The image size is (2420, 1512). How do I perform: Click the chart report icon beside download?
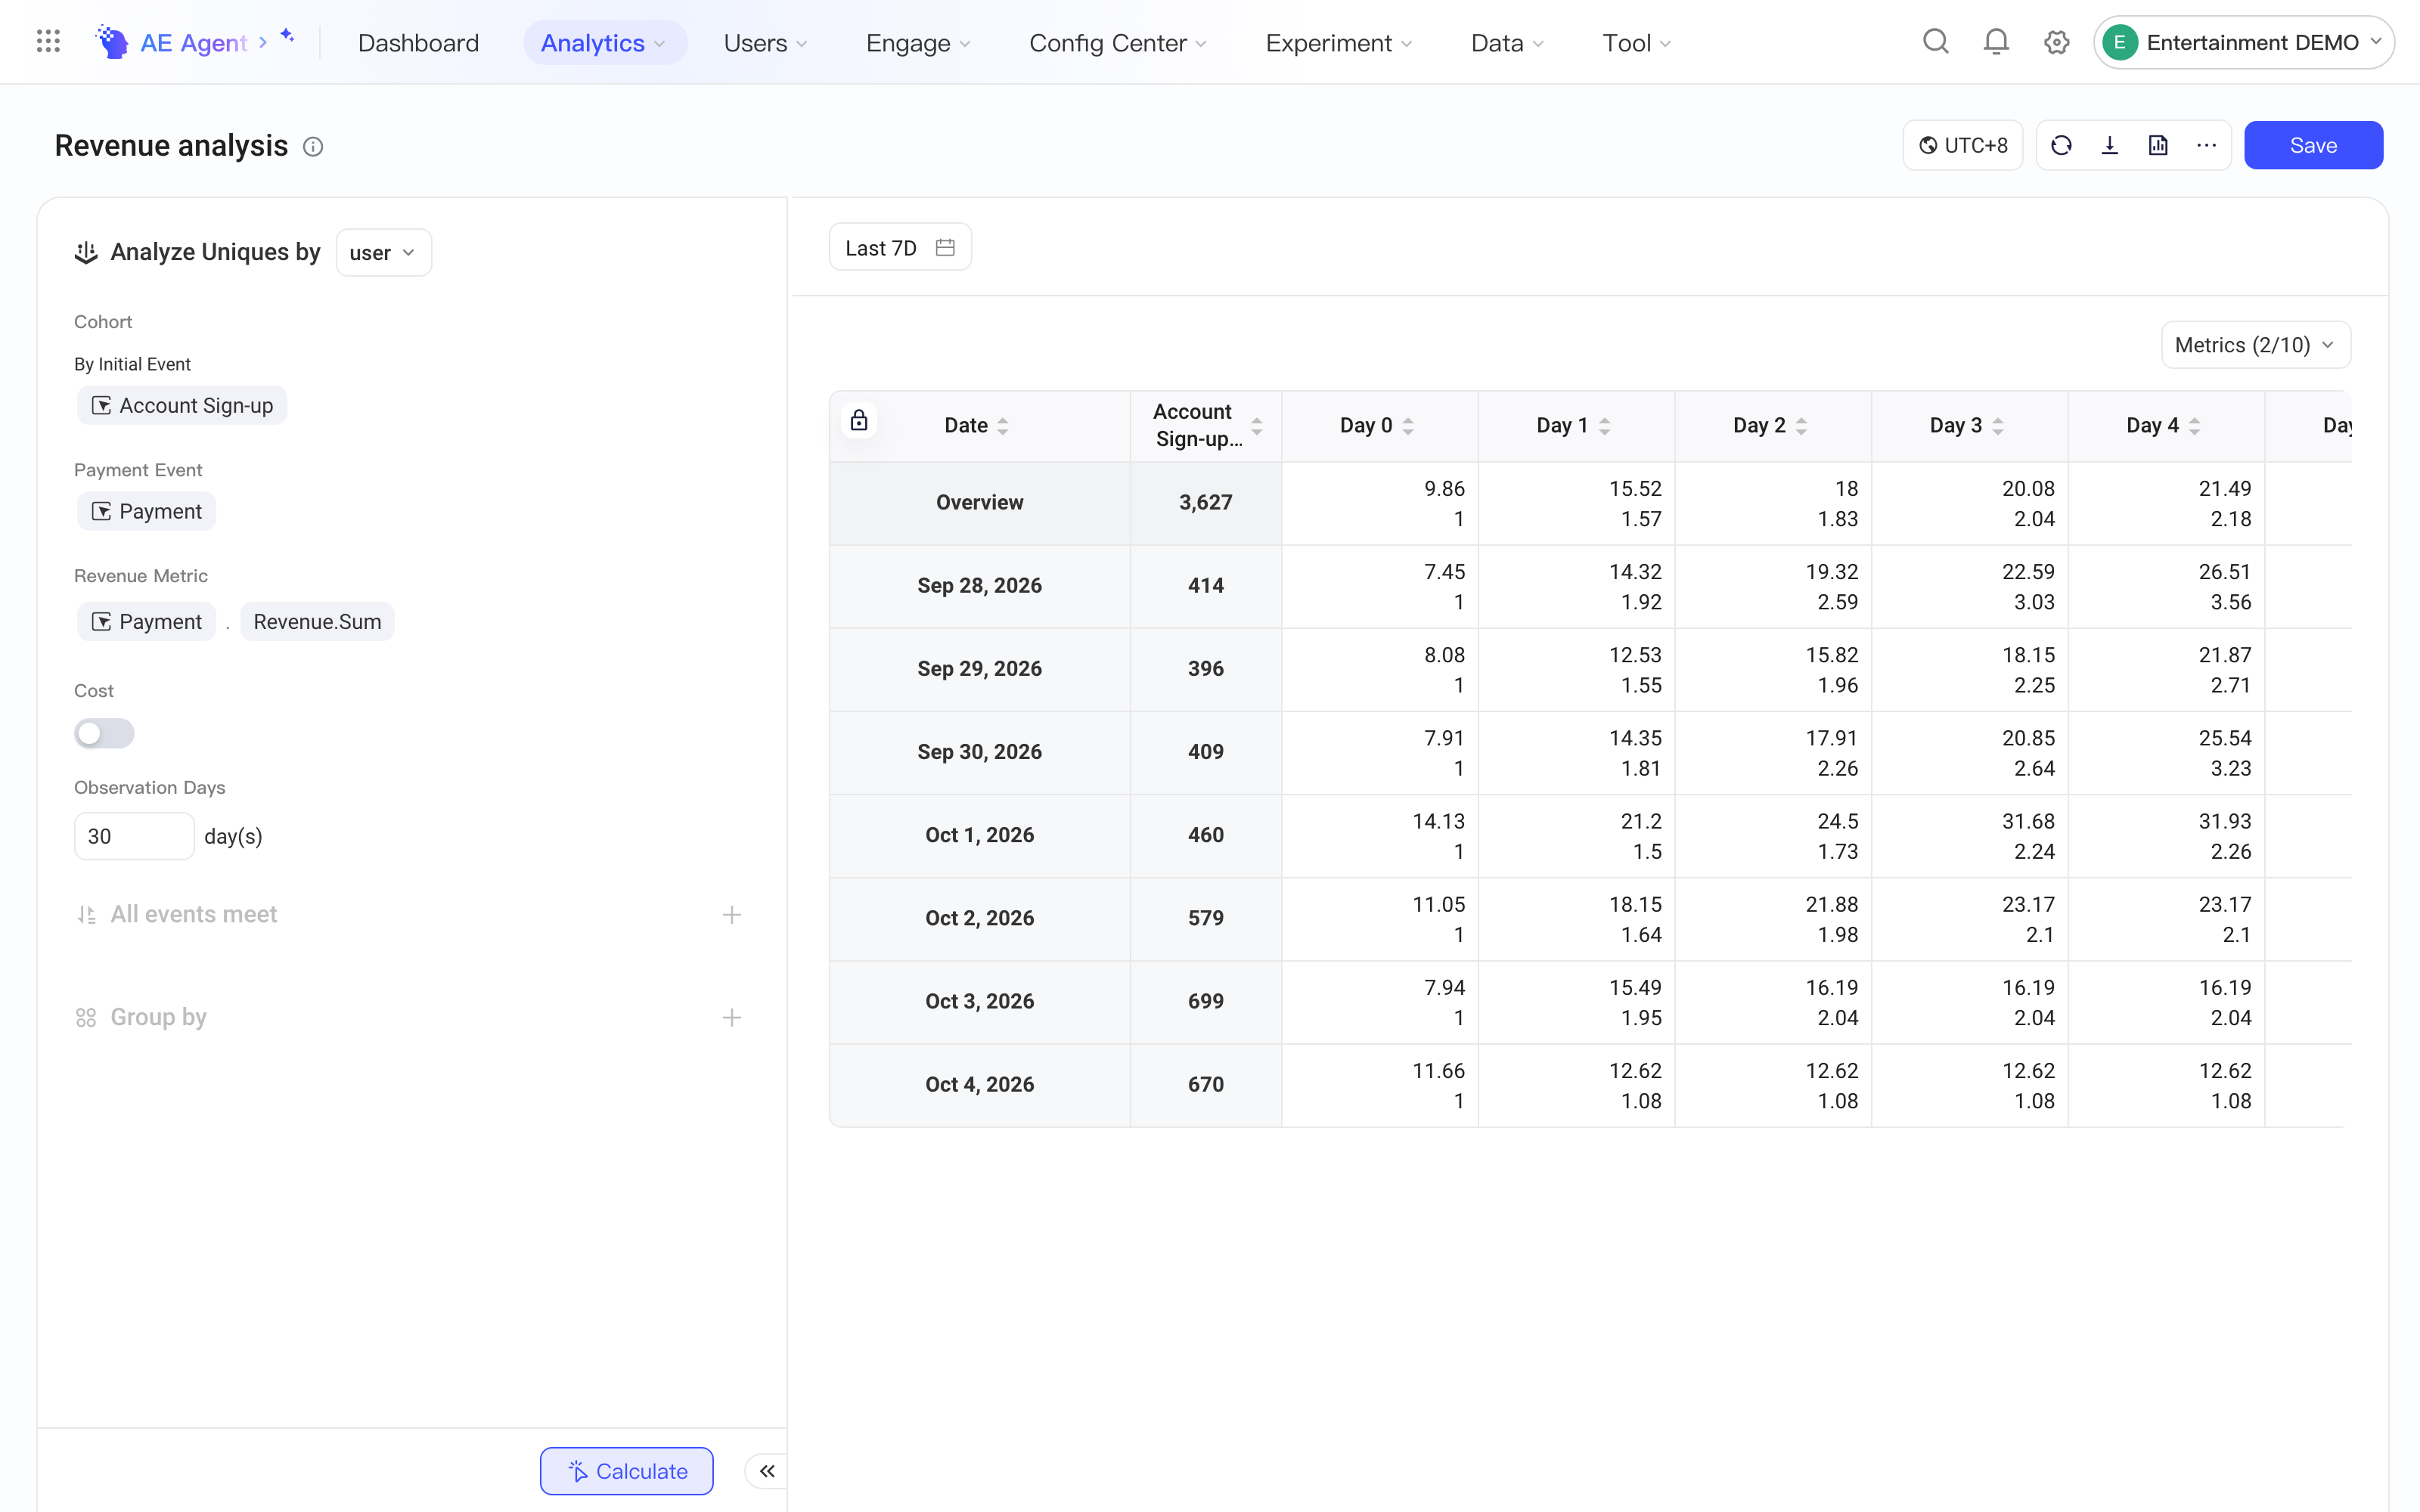click(2158, 146)
